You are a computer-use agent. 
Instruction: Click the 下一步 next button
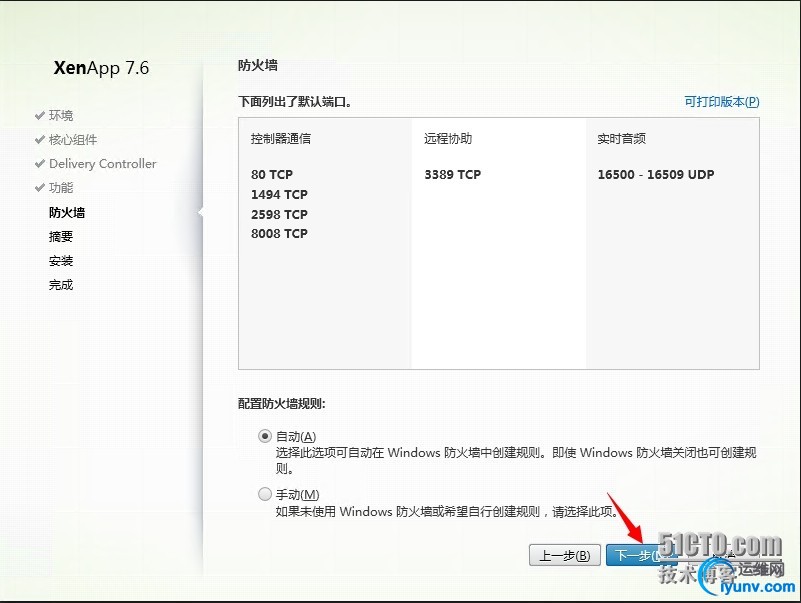pos(641,555)
